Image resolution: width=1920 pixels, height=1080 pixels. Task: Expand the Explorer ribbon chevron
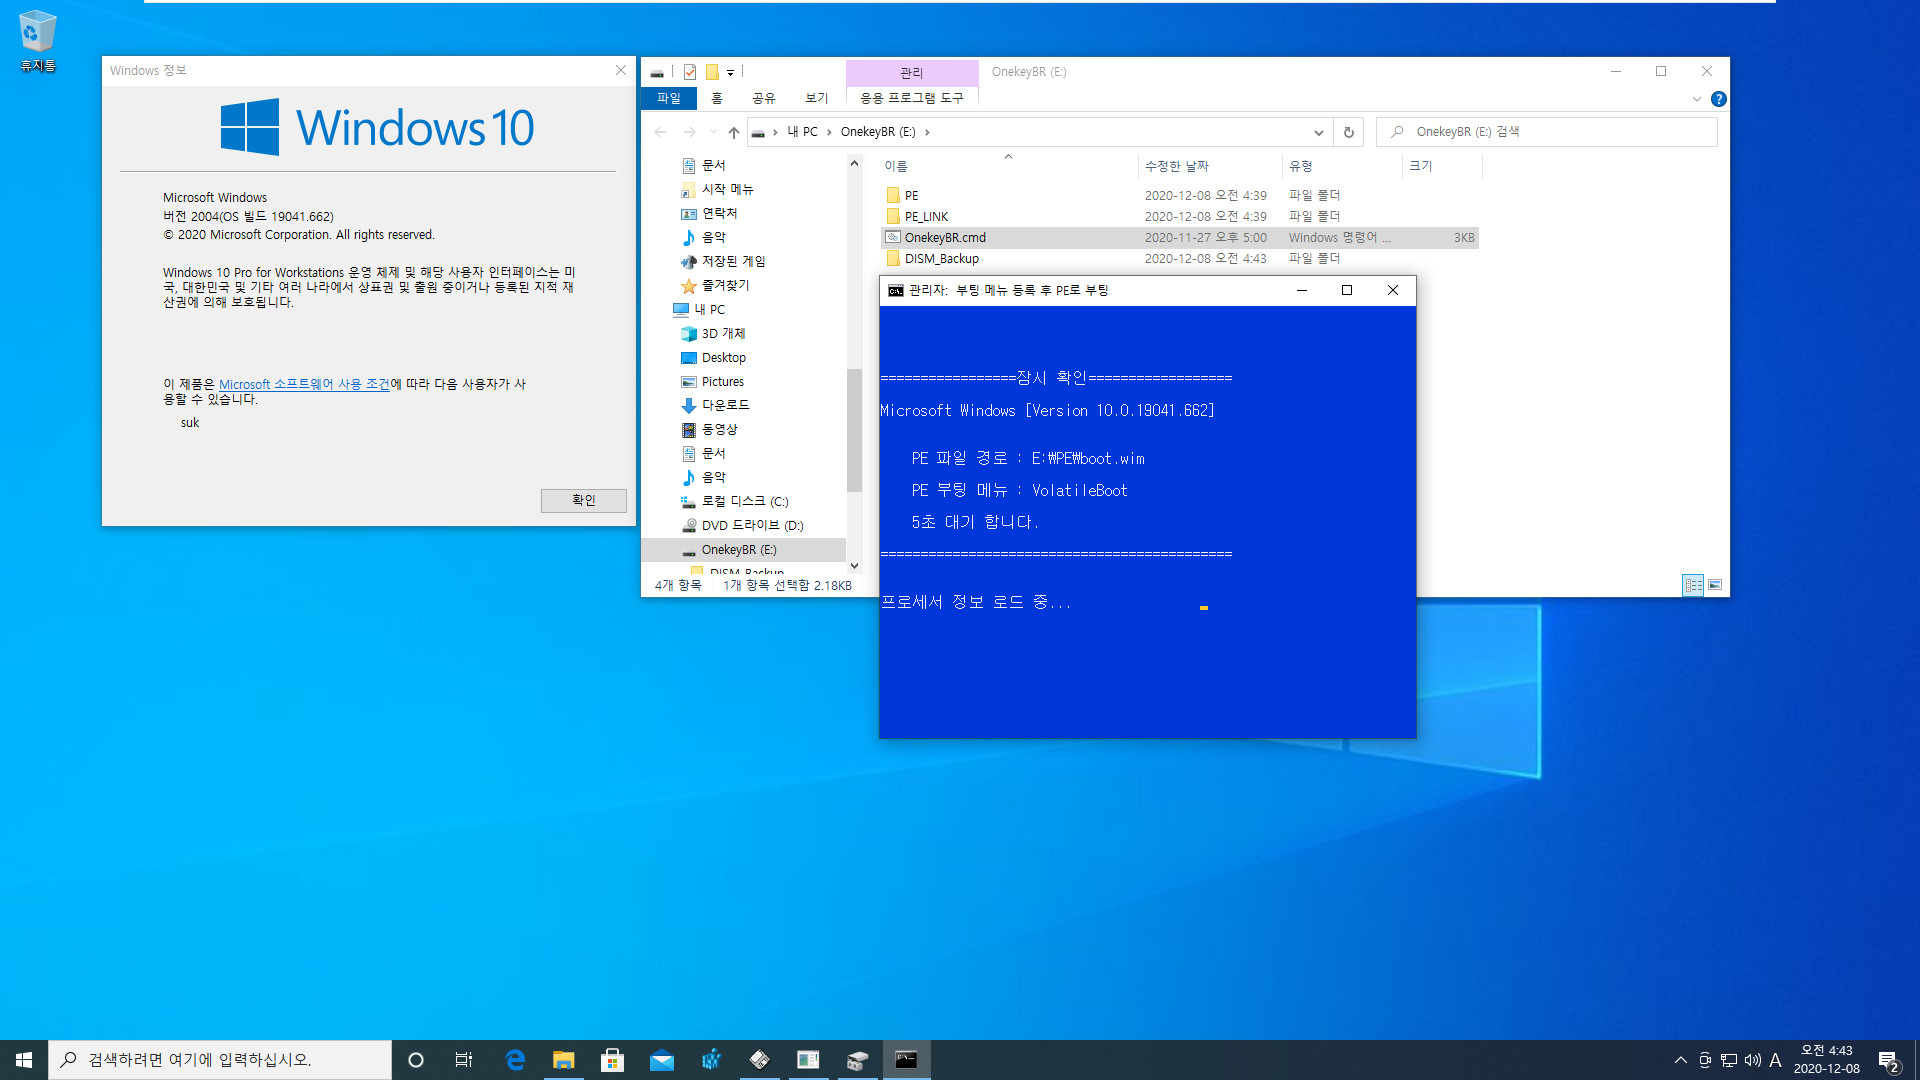(1696, 99)
